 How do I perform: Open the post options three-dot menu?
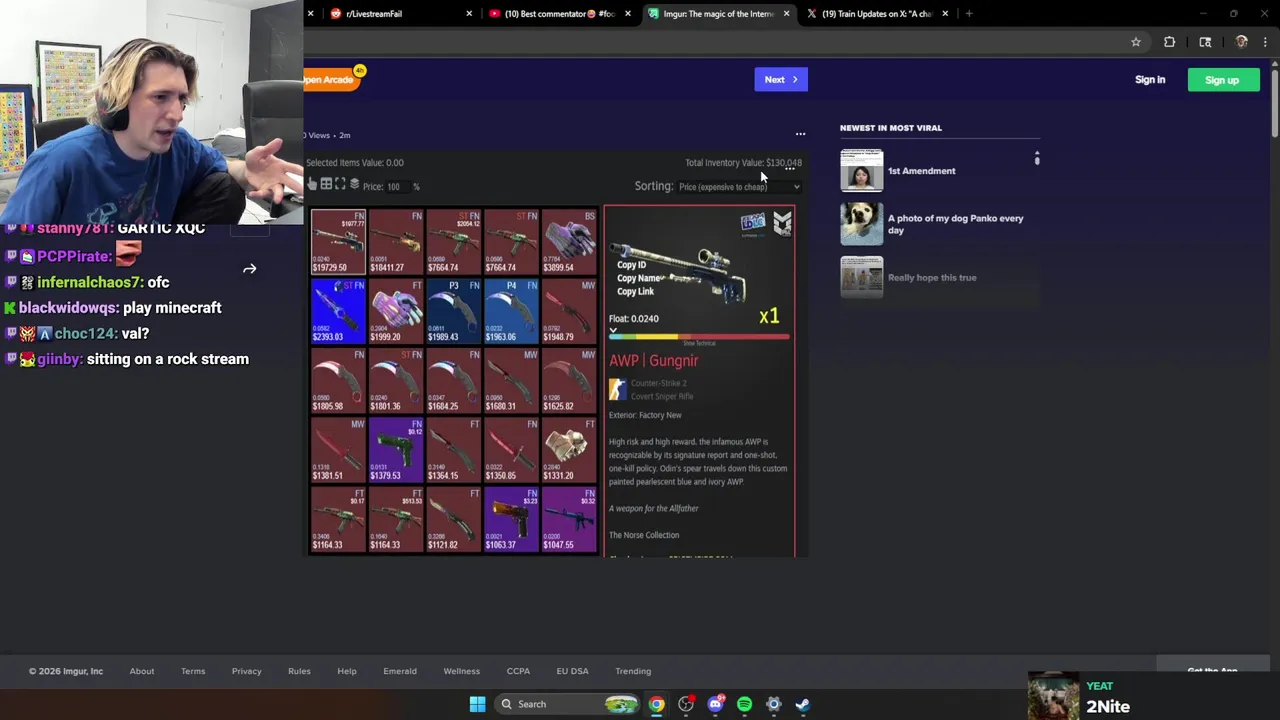800,134
